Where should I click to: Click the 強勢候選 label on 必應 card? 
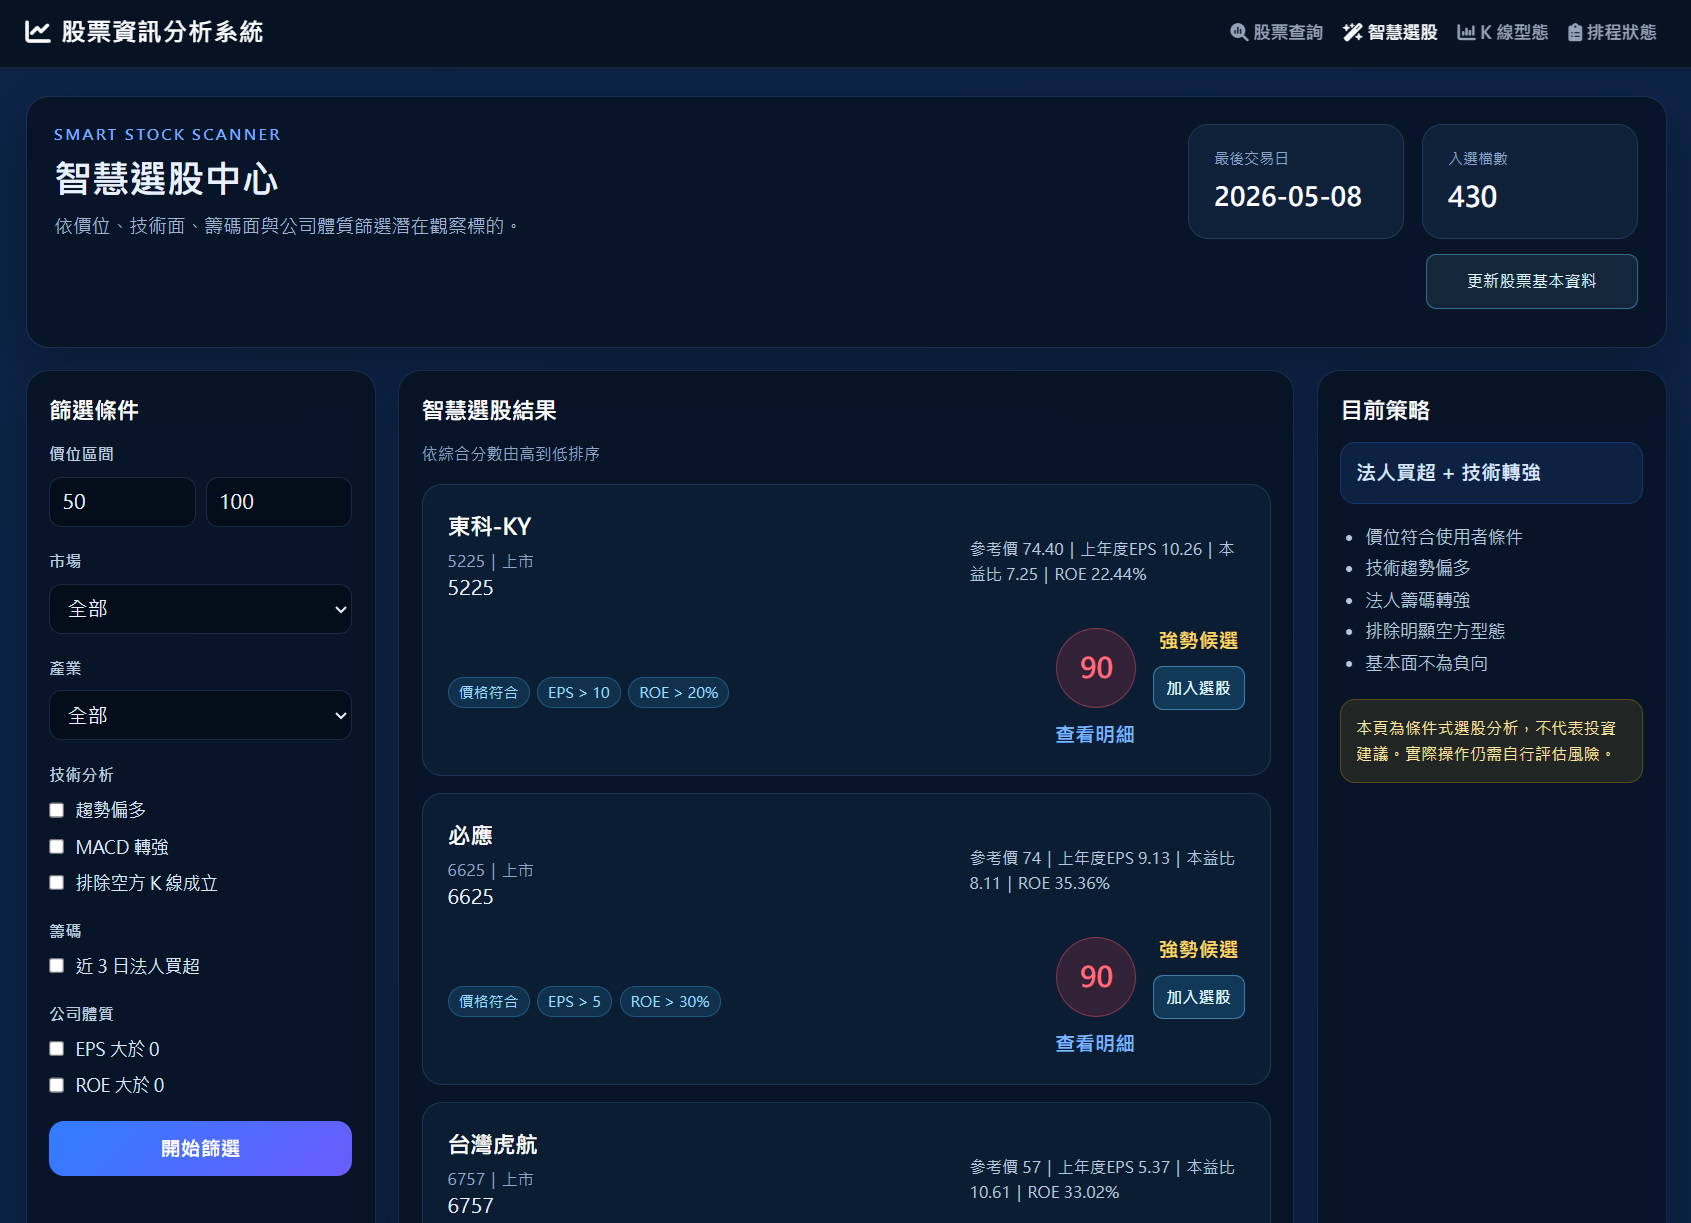pos(1199,950)
